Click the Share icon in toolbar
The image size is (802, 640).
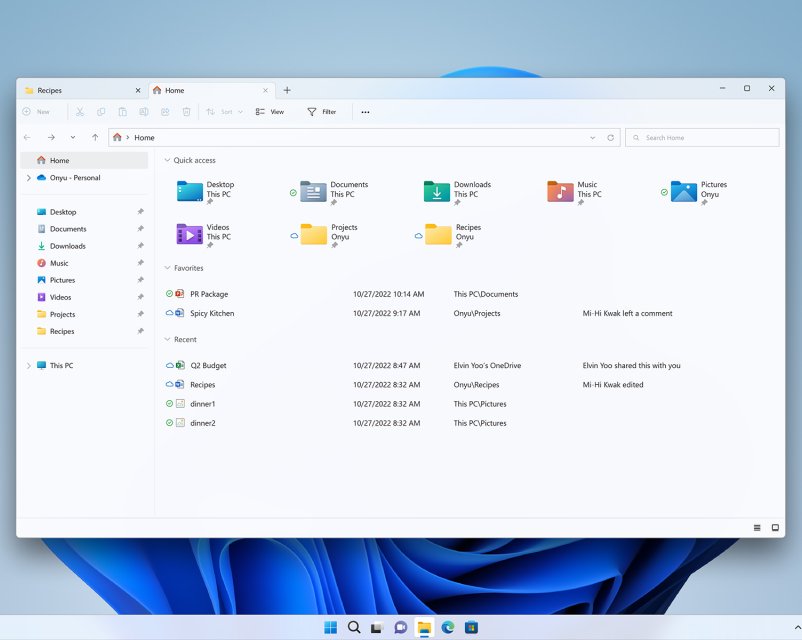click(x=165, y=112)
